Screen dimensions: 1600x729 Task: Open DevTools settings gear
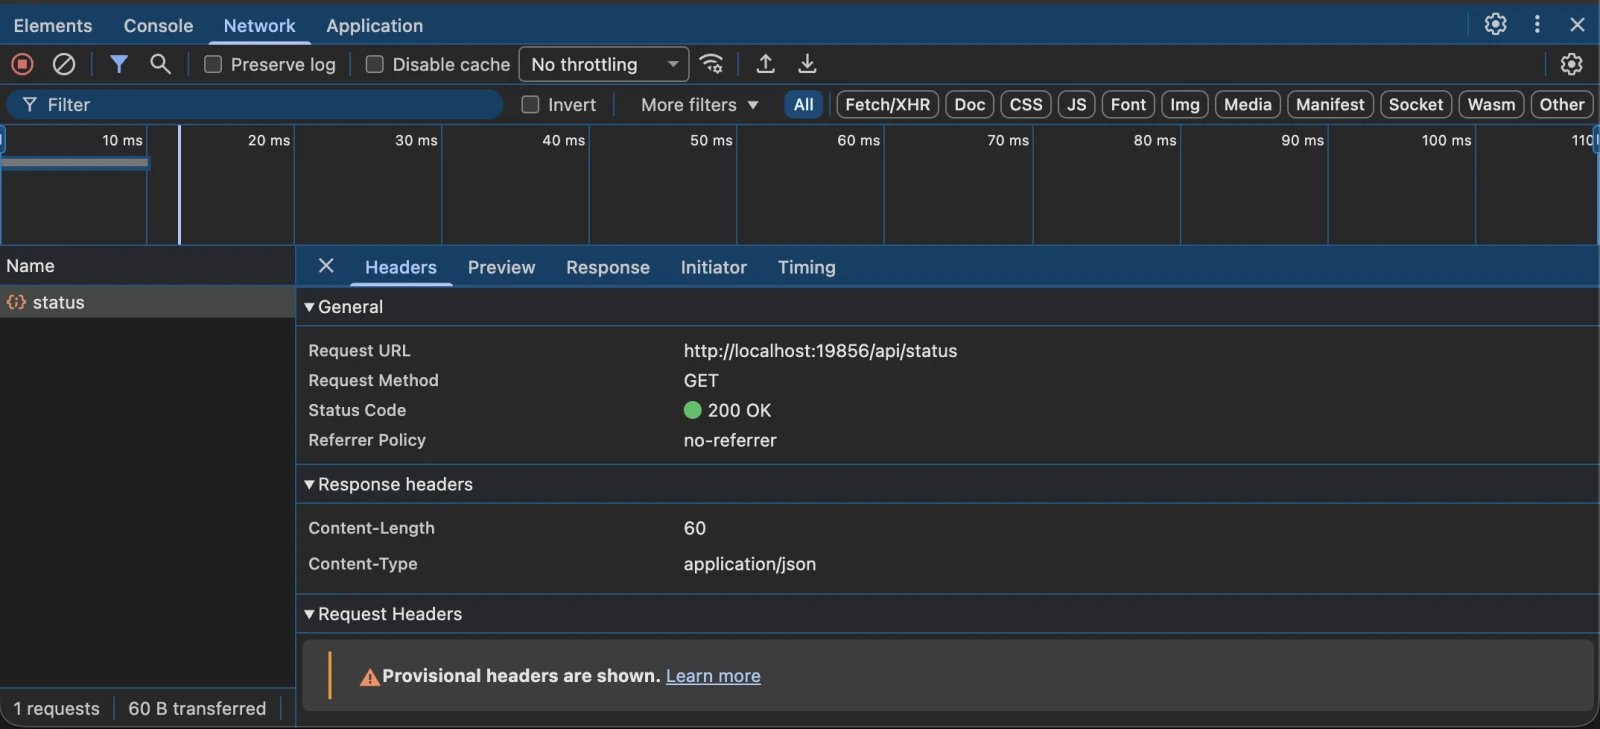tap(1495, 24)
